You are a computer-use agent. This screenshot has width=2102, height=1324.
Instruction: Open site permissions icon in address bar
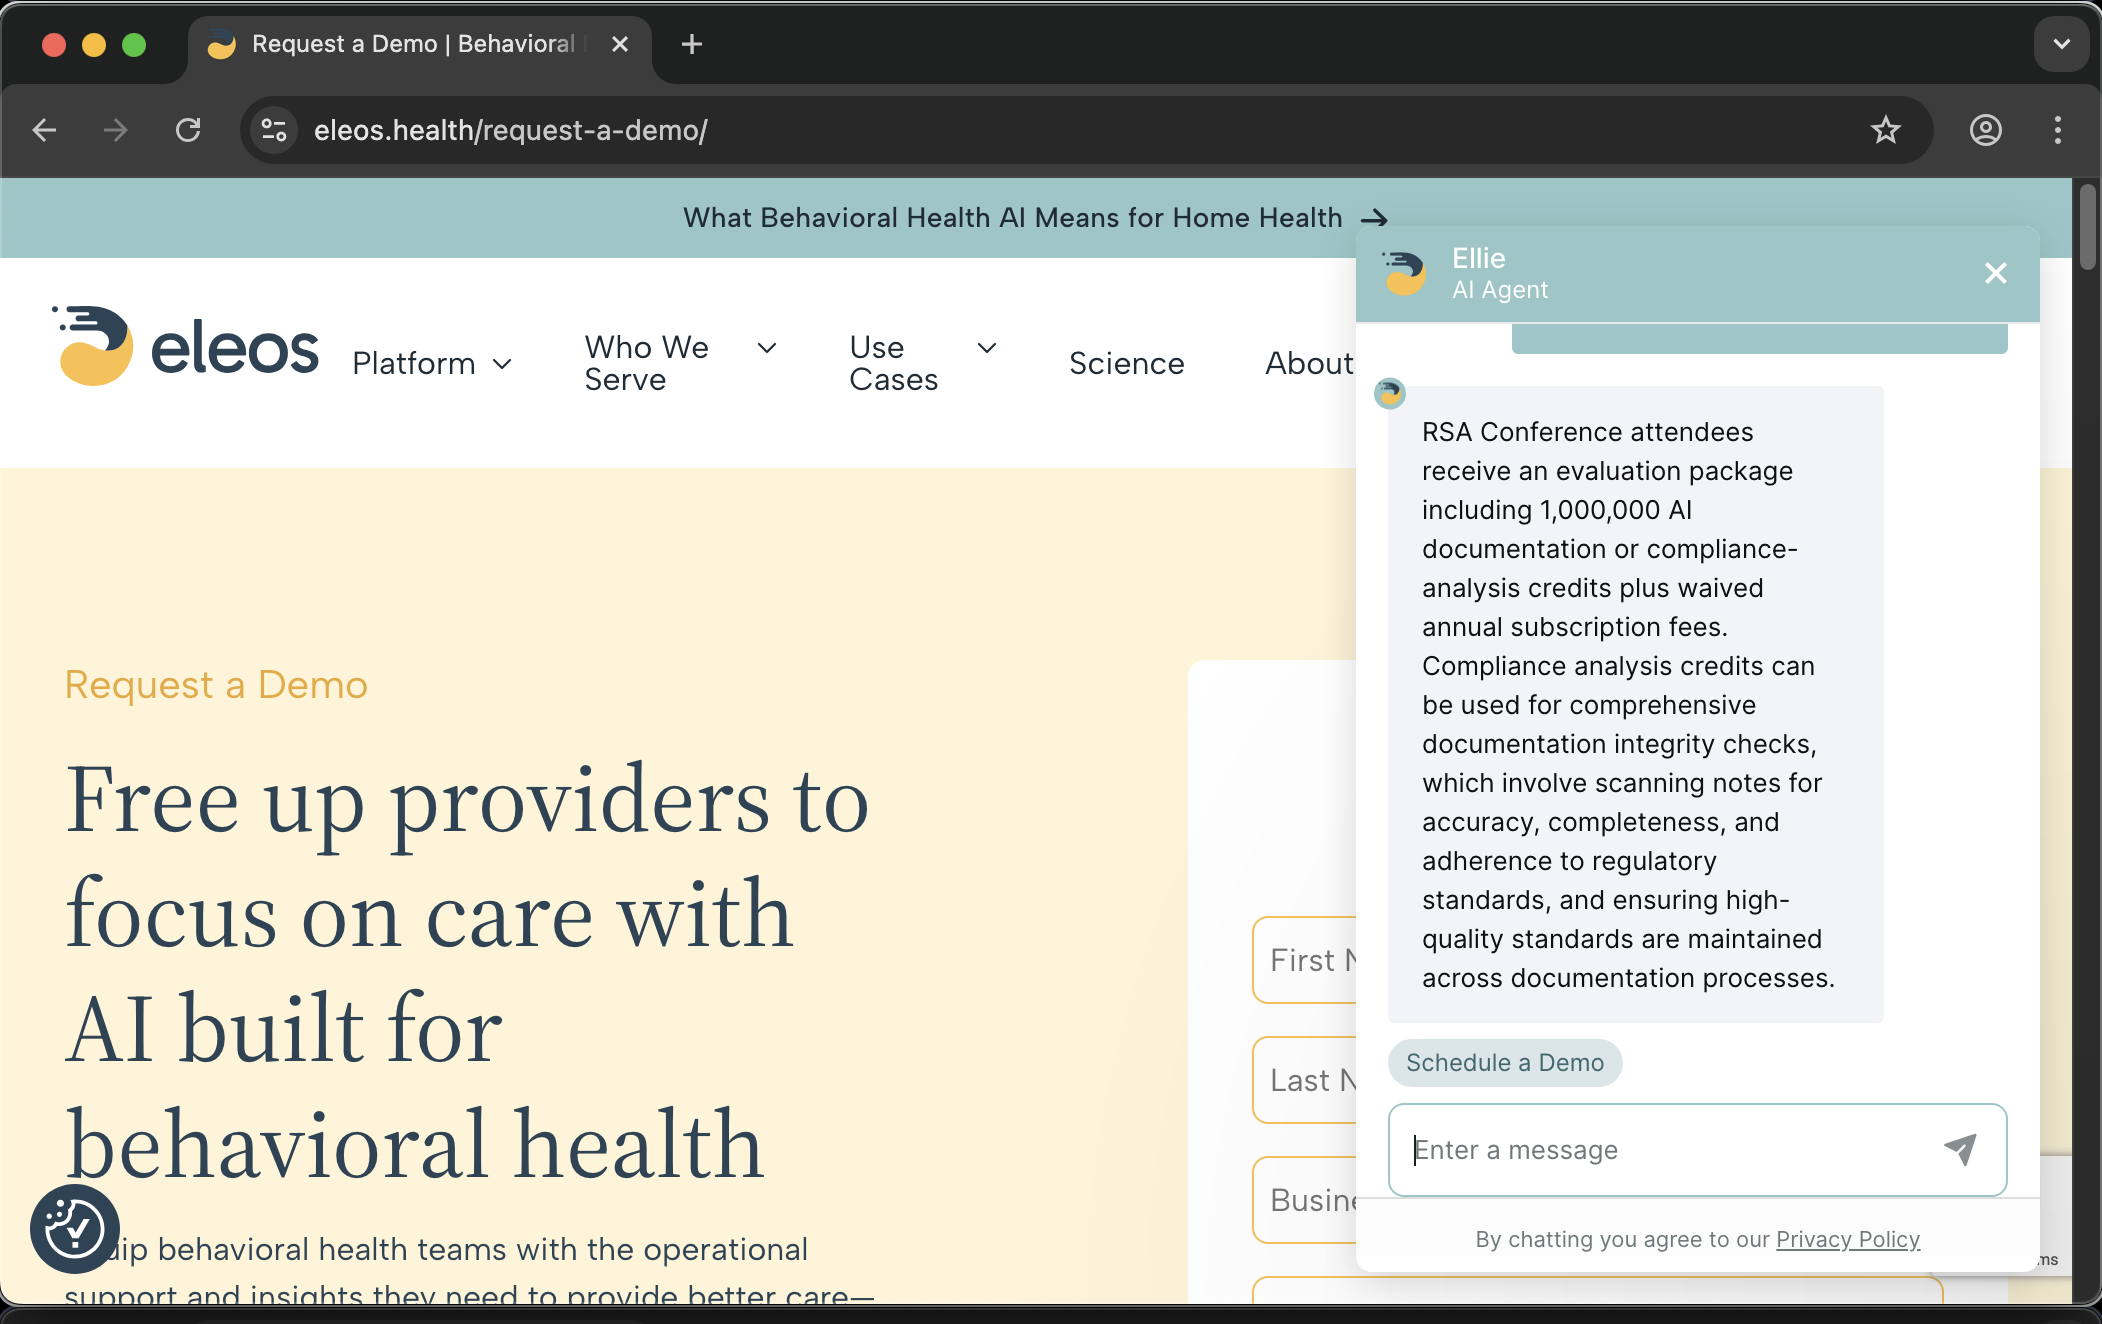[x=273, y=130]
